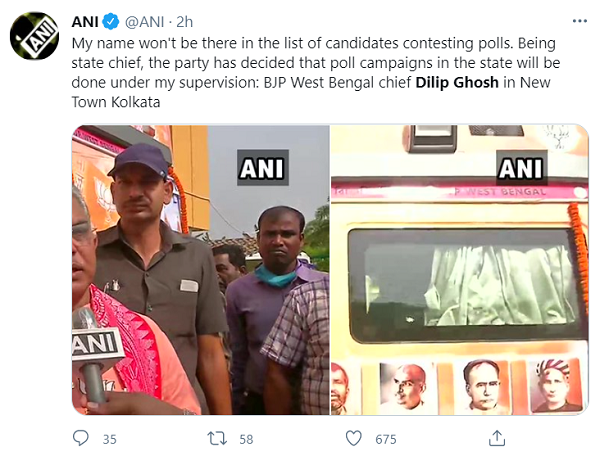600x456 pixels.
Task: Click the @ANI handle
Action: [145, 21]
